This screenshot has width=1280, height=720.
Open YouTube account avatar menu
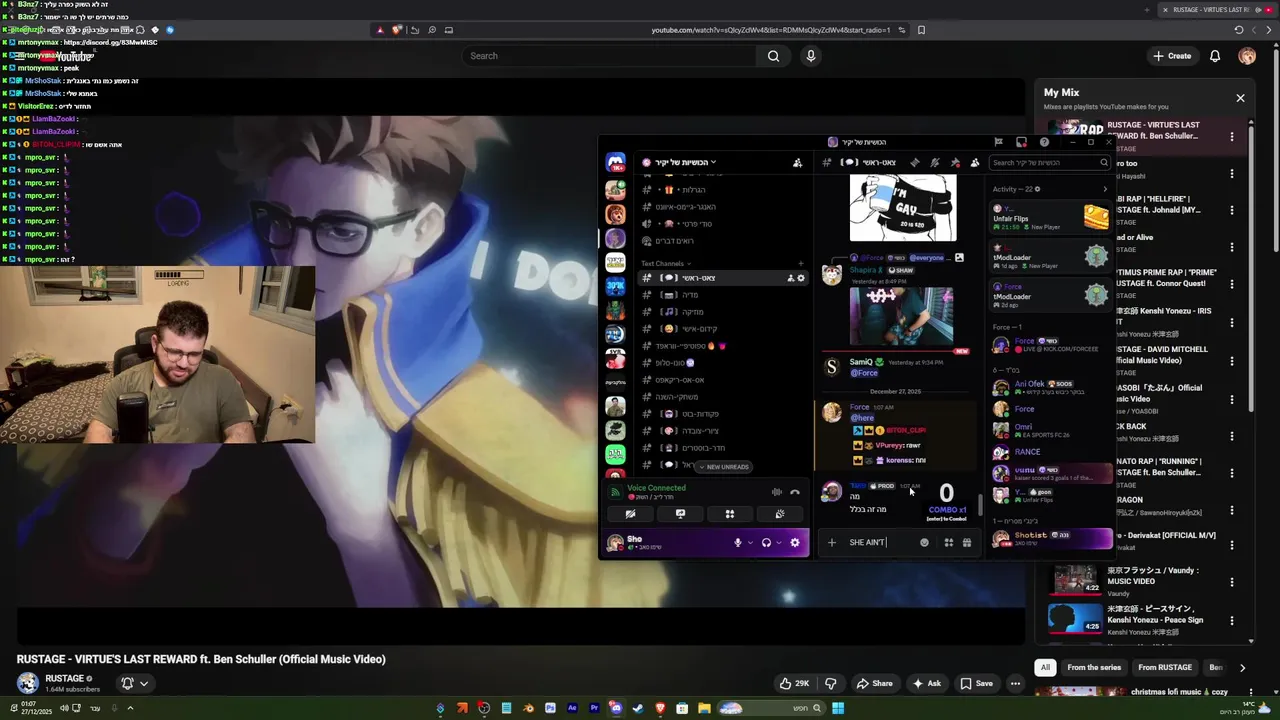[1247, 56]
